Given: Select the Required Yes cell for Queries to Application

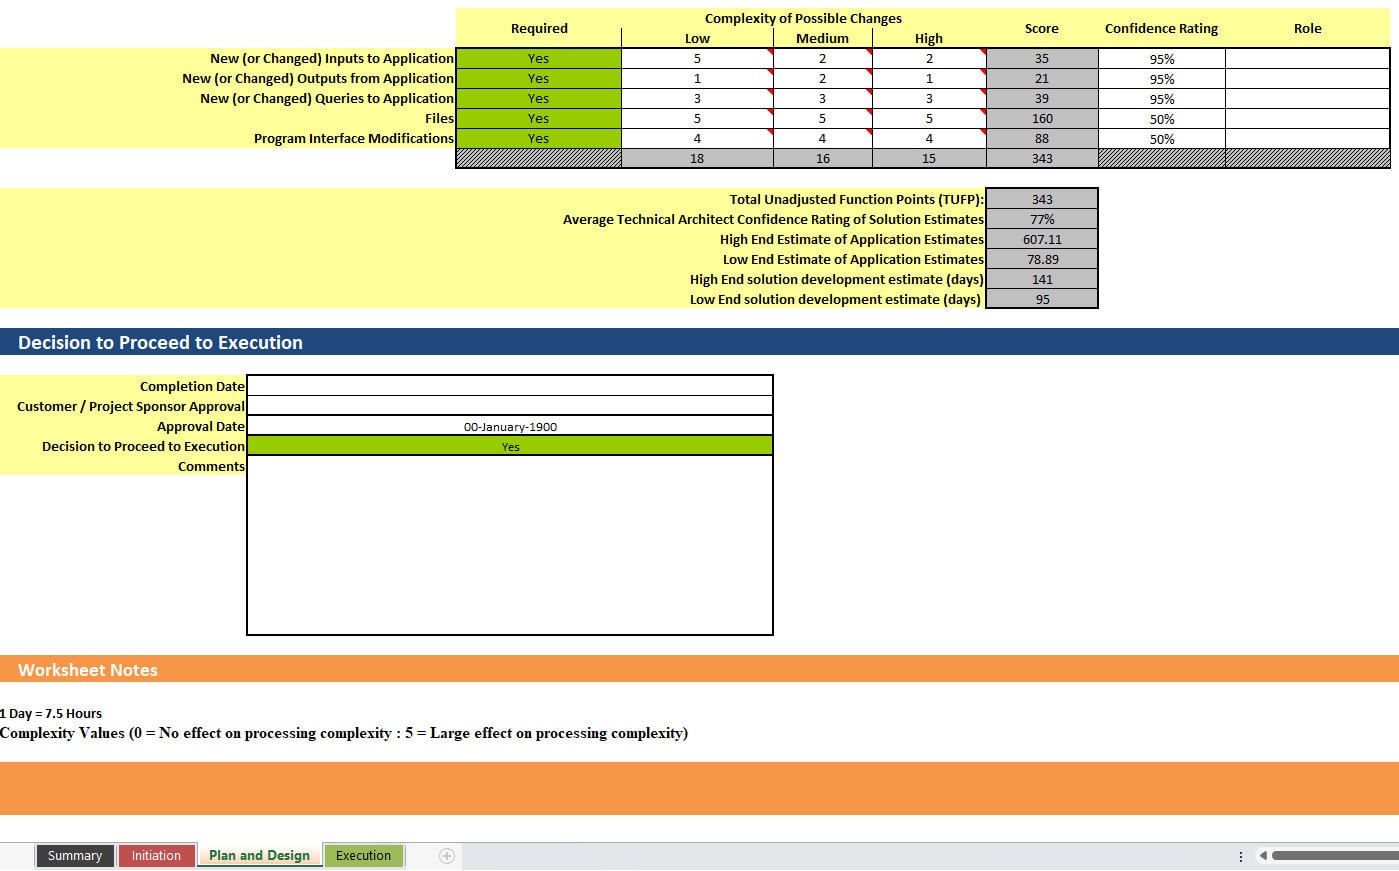Looking at the screenshot, I should (x=539, y=99).
